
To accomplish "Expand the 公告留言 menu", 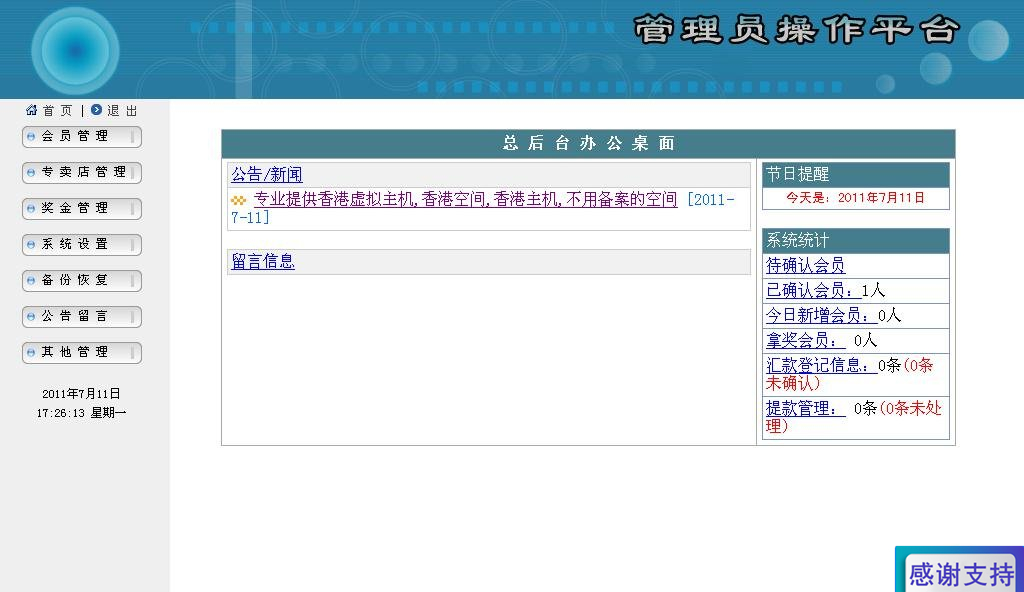I will tap(82, 316).
